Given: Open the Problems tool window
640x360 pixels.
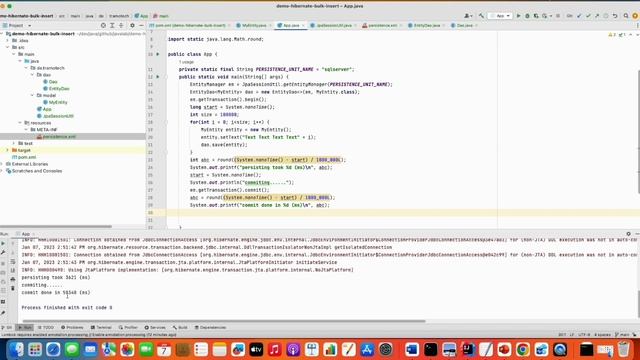Looking at the screenshot, I should (72, 327).
